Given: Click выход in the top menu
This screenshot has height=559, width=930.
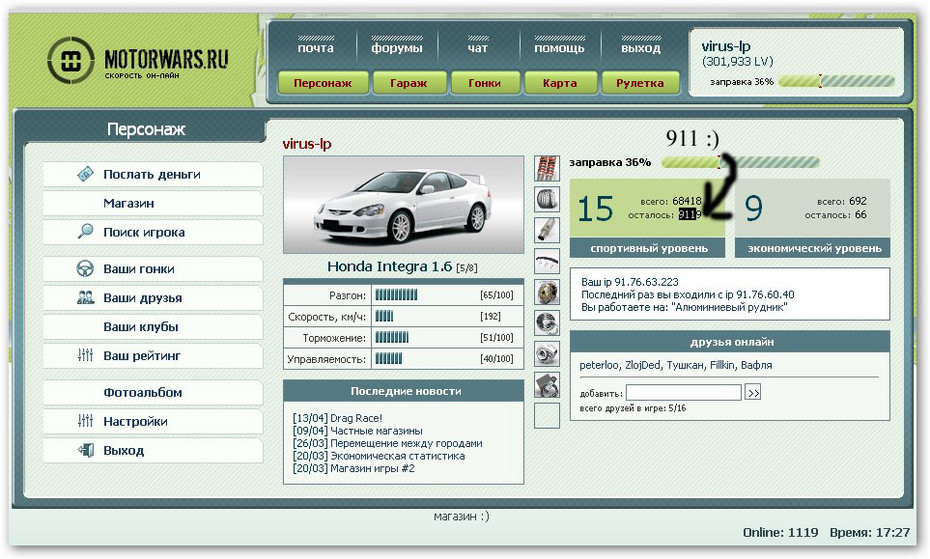Looking at the screenshot, I should click(641, 47).
